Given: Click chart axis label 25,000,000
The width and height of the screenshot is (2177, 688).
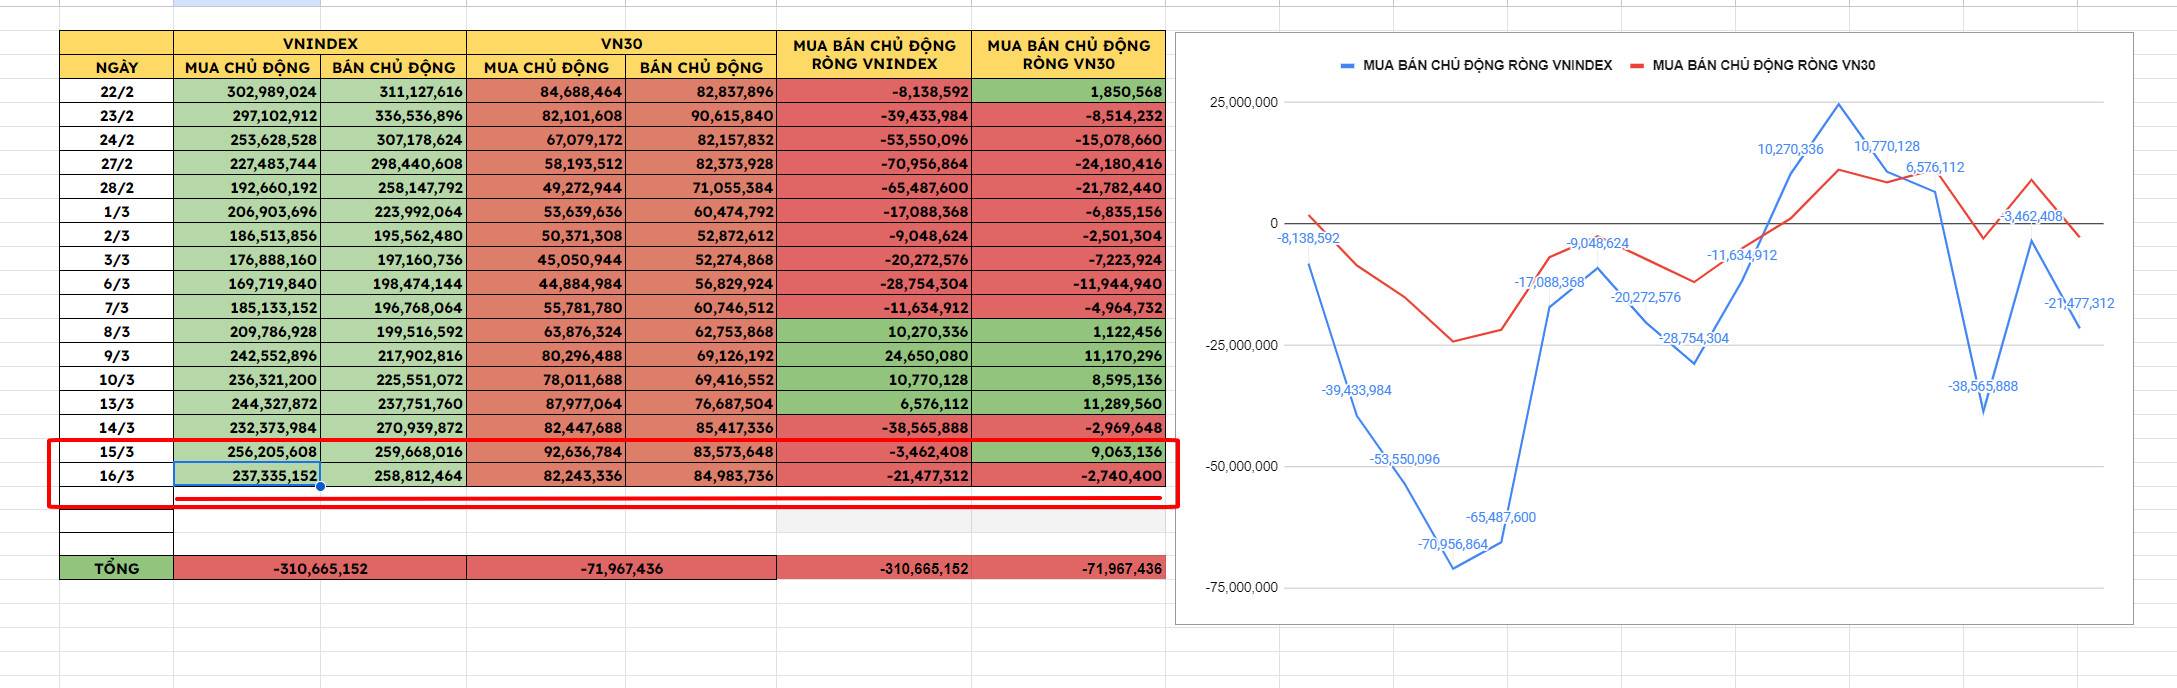Looking at the screenshot, I should coord(1243,102).
